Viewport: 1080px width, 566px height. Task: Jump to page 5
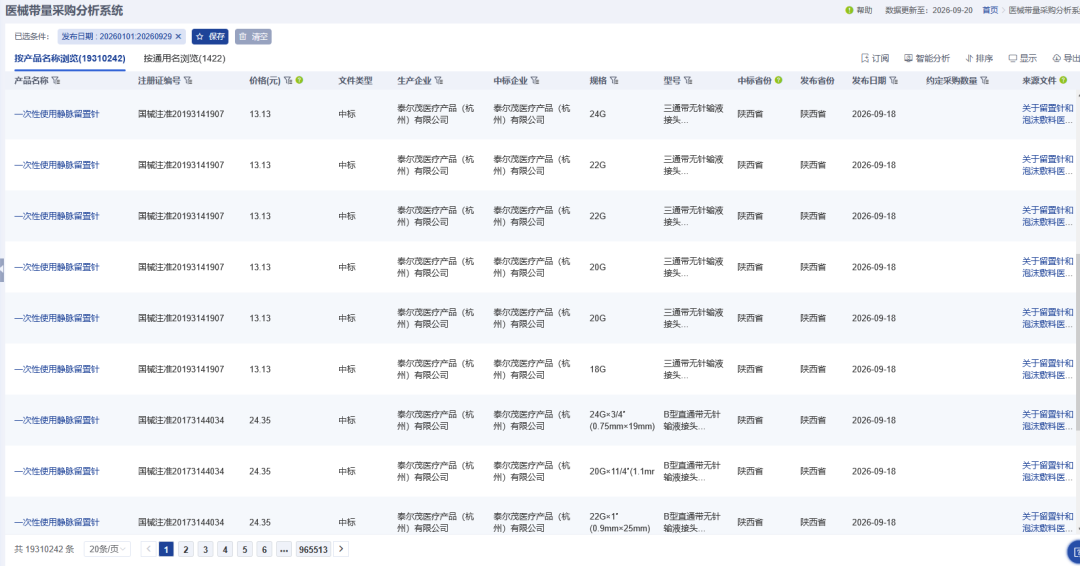[x=245, y=549]
